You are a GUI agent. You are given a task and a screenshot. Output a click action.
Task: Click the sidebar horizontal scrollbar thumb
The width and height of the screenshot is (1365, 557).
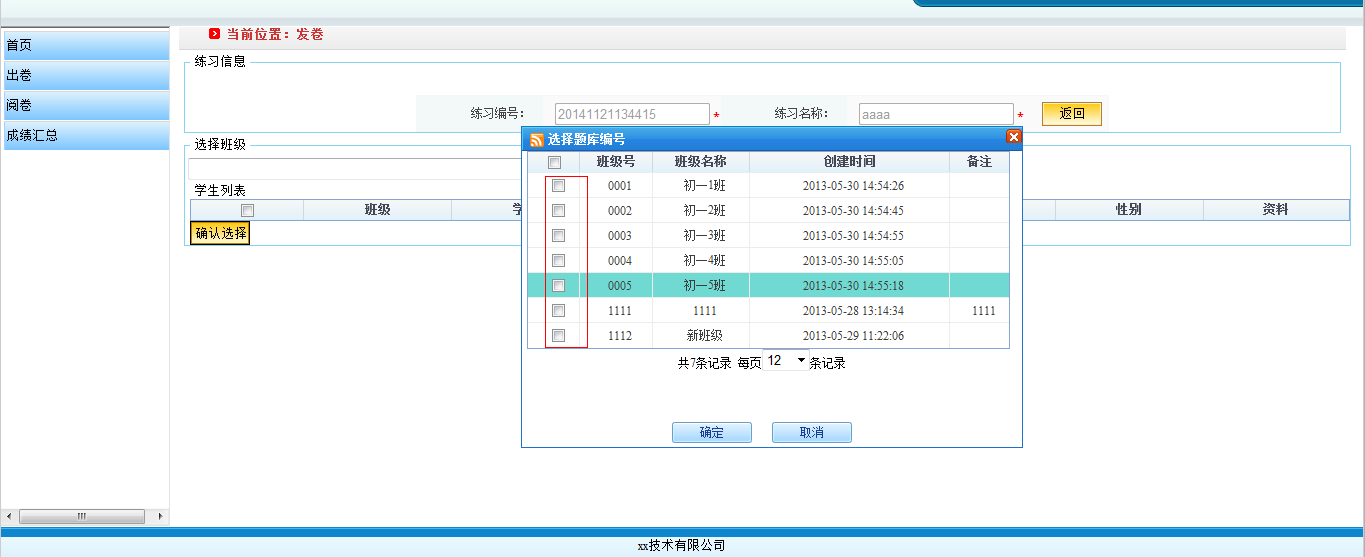(x=82, y=516)
